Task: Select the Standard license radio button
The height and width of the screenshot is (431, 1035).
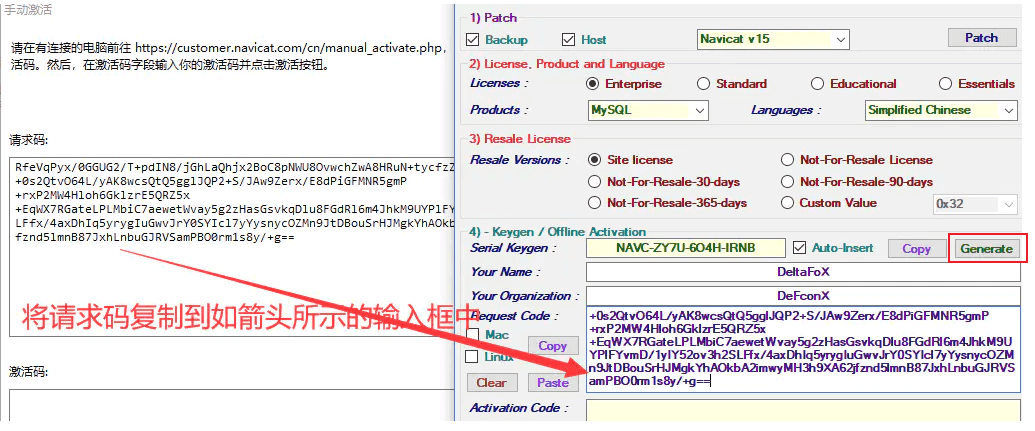Action: [x=704, y=84]
